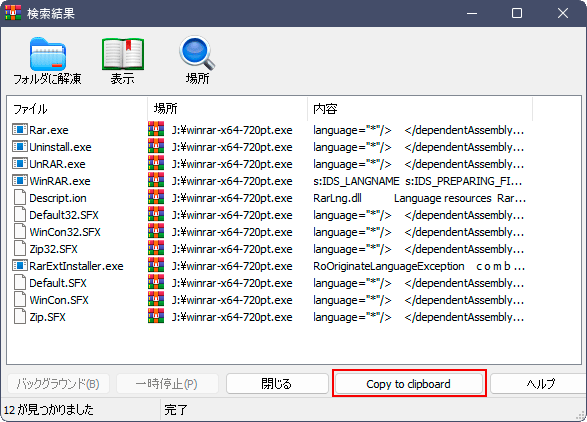Select the Default32.SFX file name
The width and height of the screenshot is (587, 422).
pos(64,215)
